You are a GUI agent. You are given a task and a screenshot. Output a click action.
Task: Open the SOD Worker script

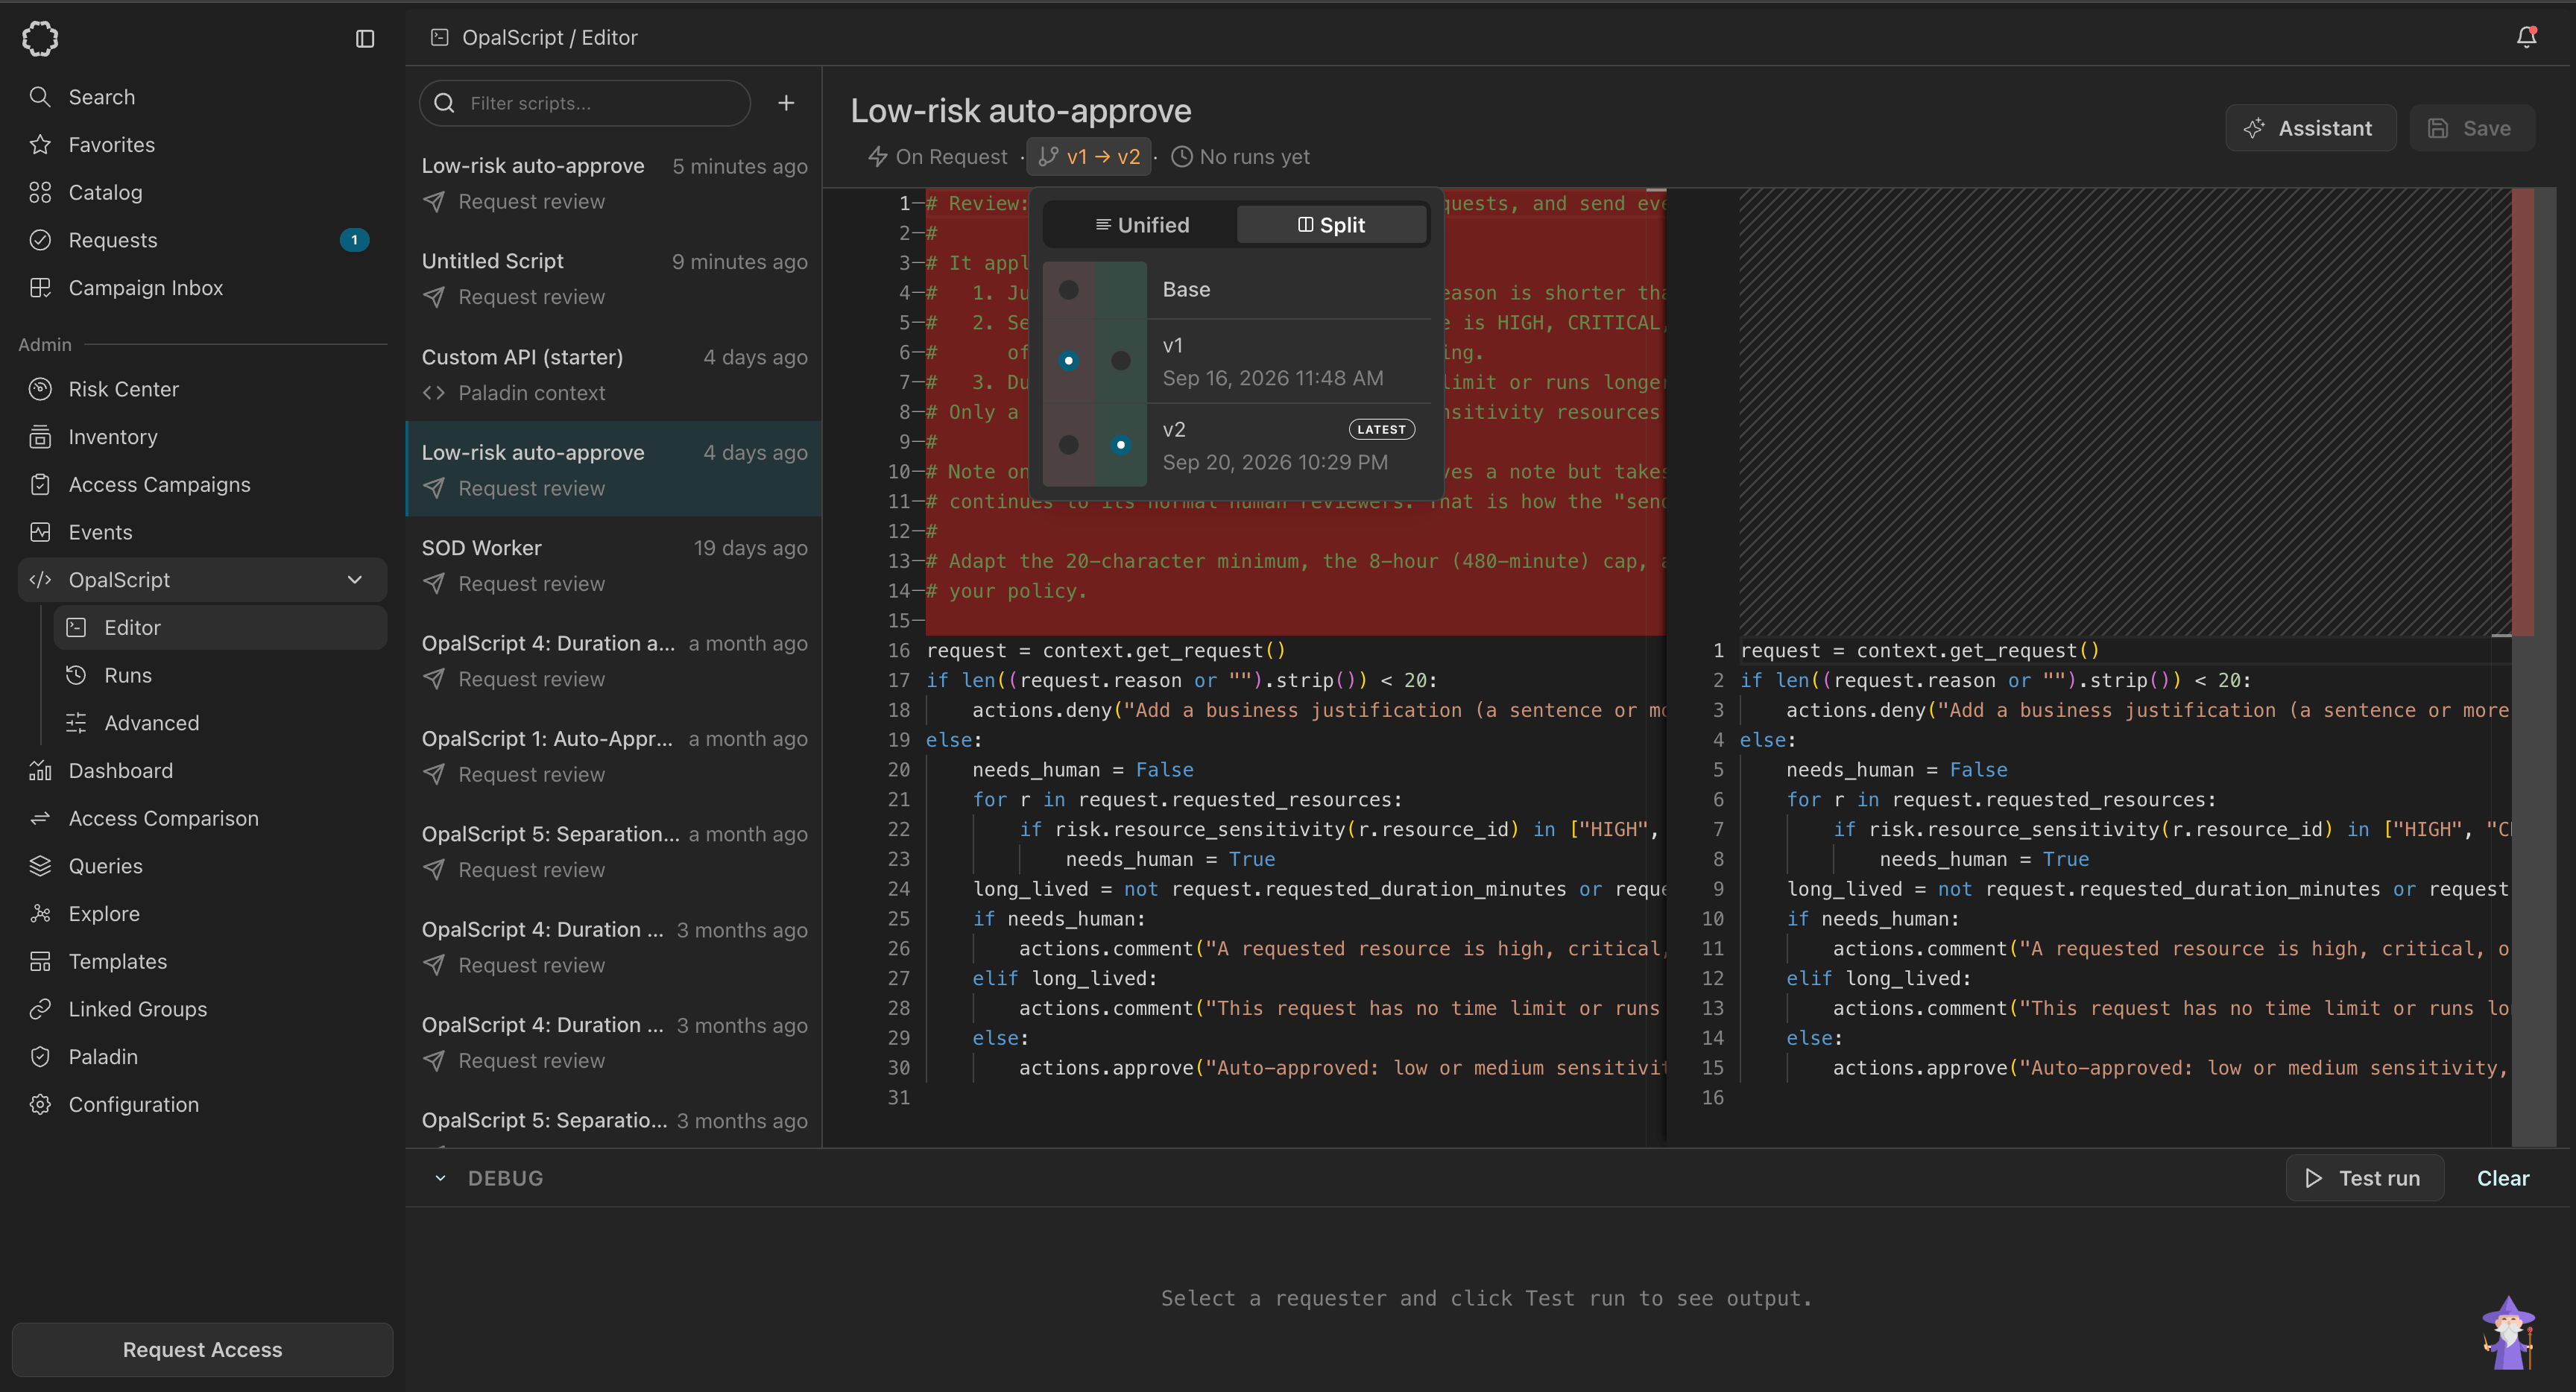614,565
